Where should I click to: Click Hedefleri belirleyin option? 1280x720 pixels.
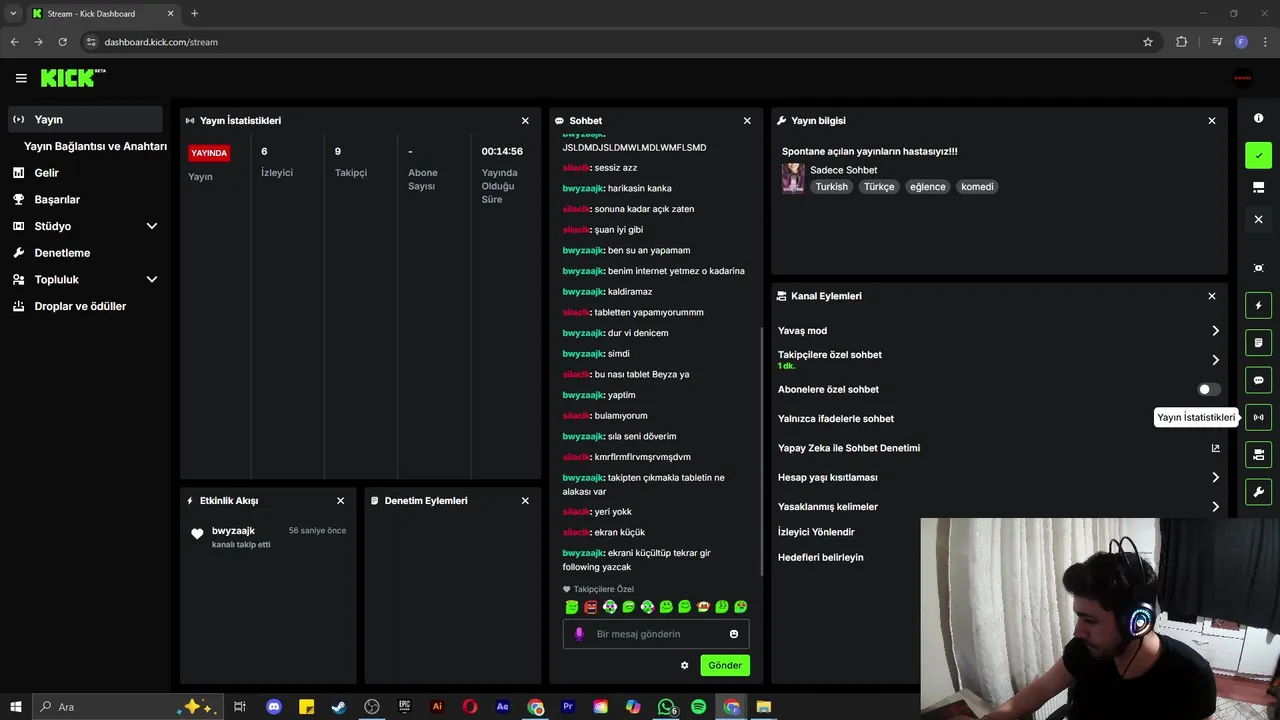(820, 557)
